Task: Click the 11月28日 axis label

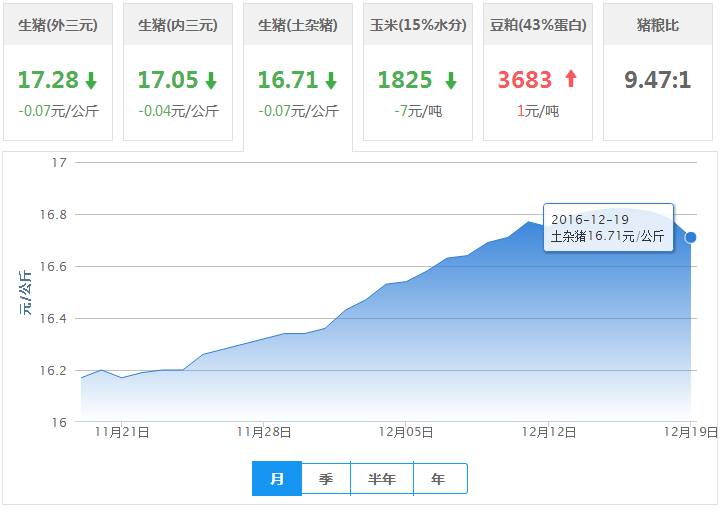Action: point(264,433)
